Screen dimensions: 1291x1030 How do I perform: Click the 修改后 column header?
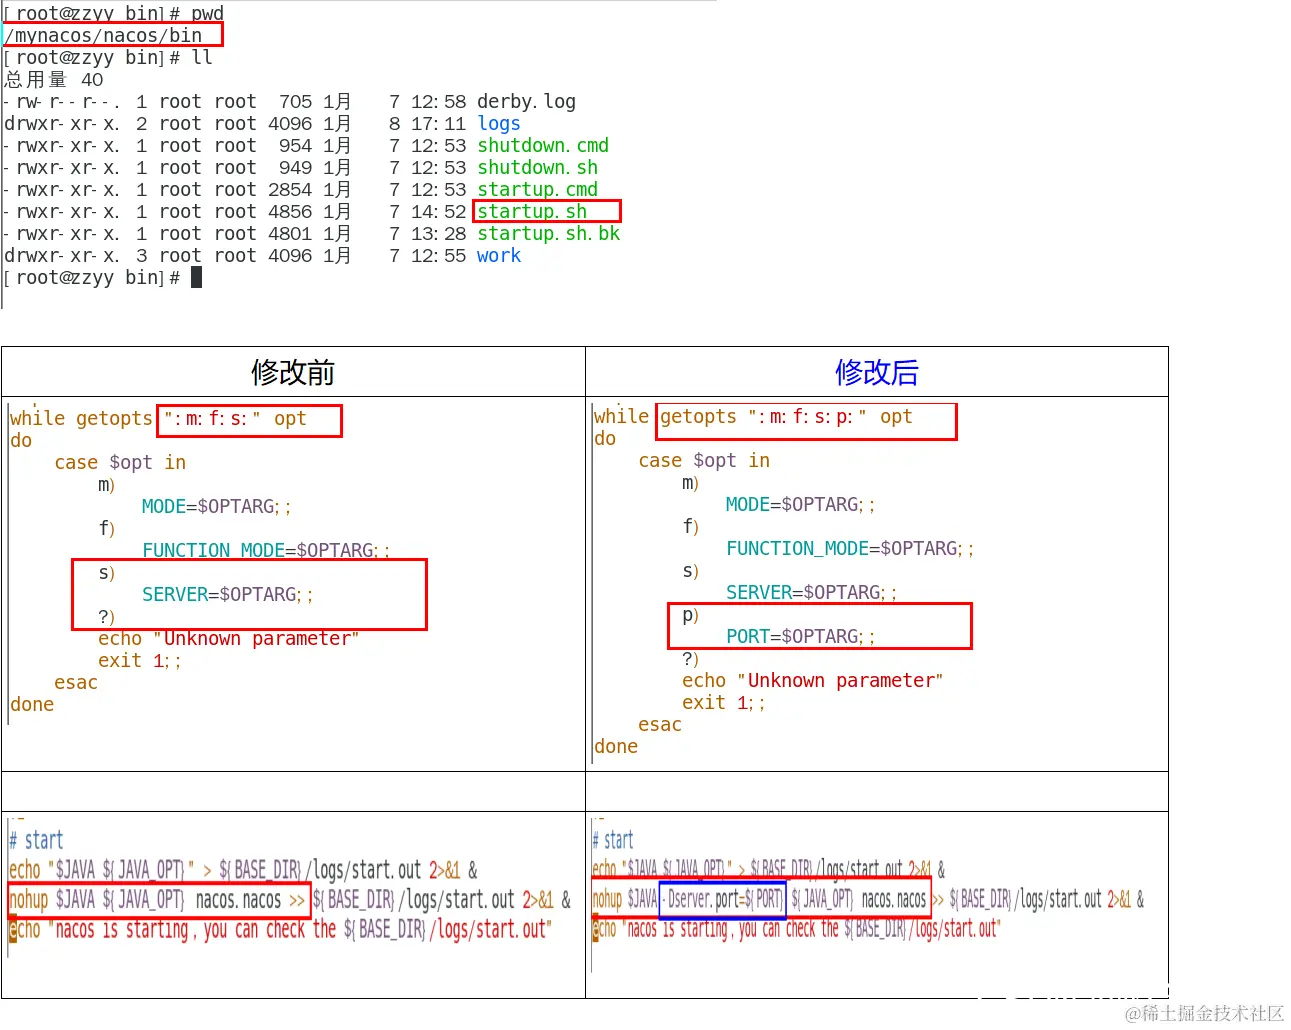pyautogui.click(x=877, y=372)
